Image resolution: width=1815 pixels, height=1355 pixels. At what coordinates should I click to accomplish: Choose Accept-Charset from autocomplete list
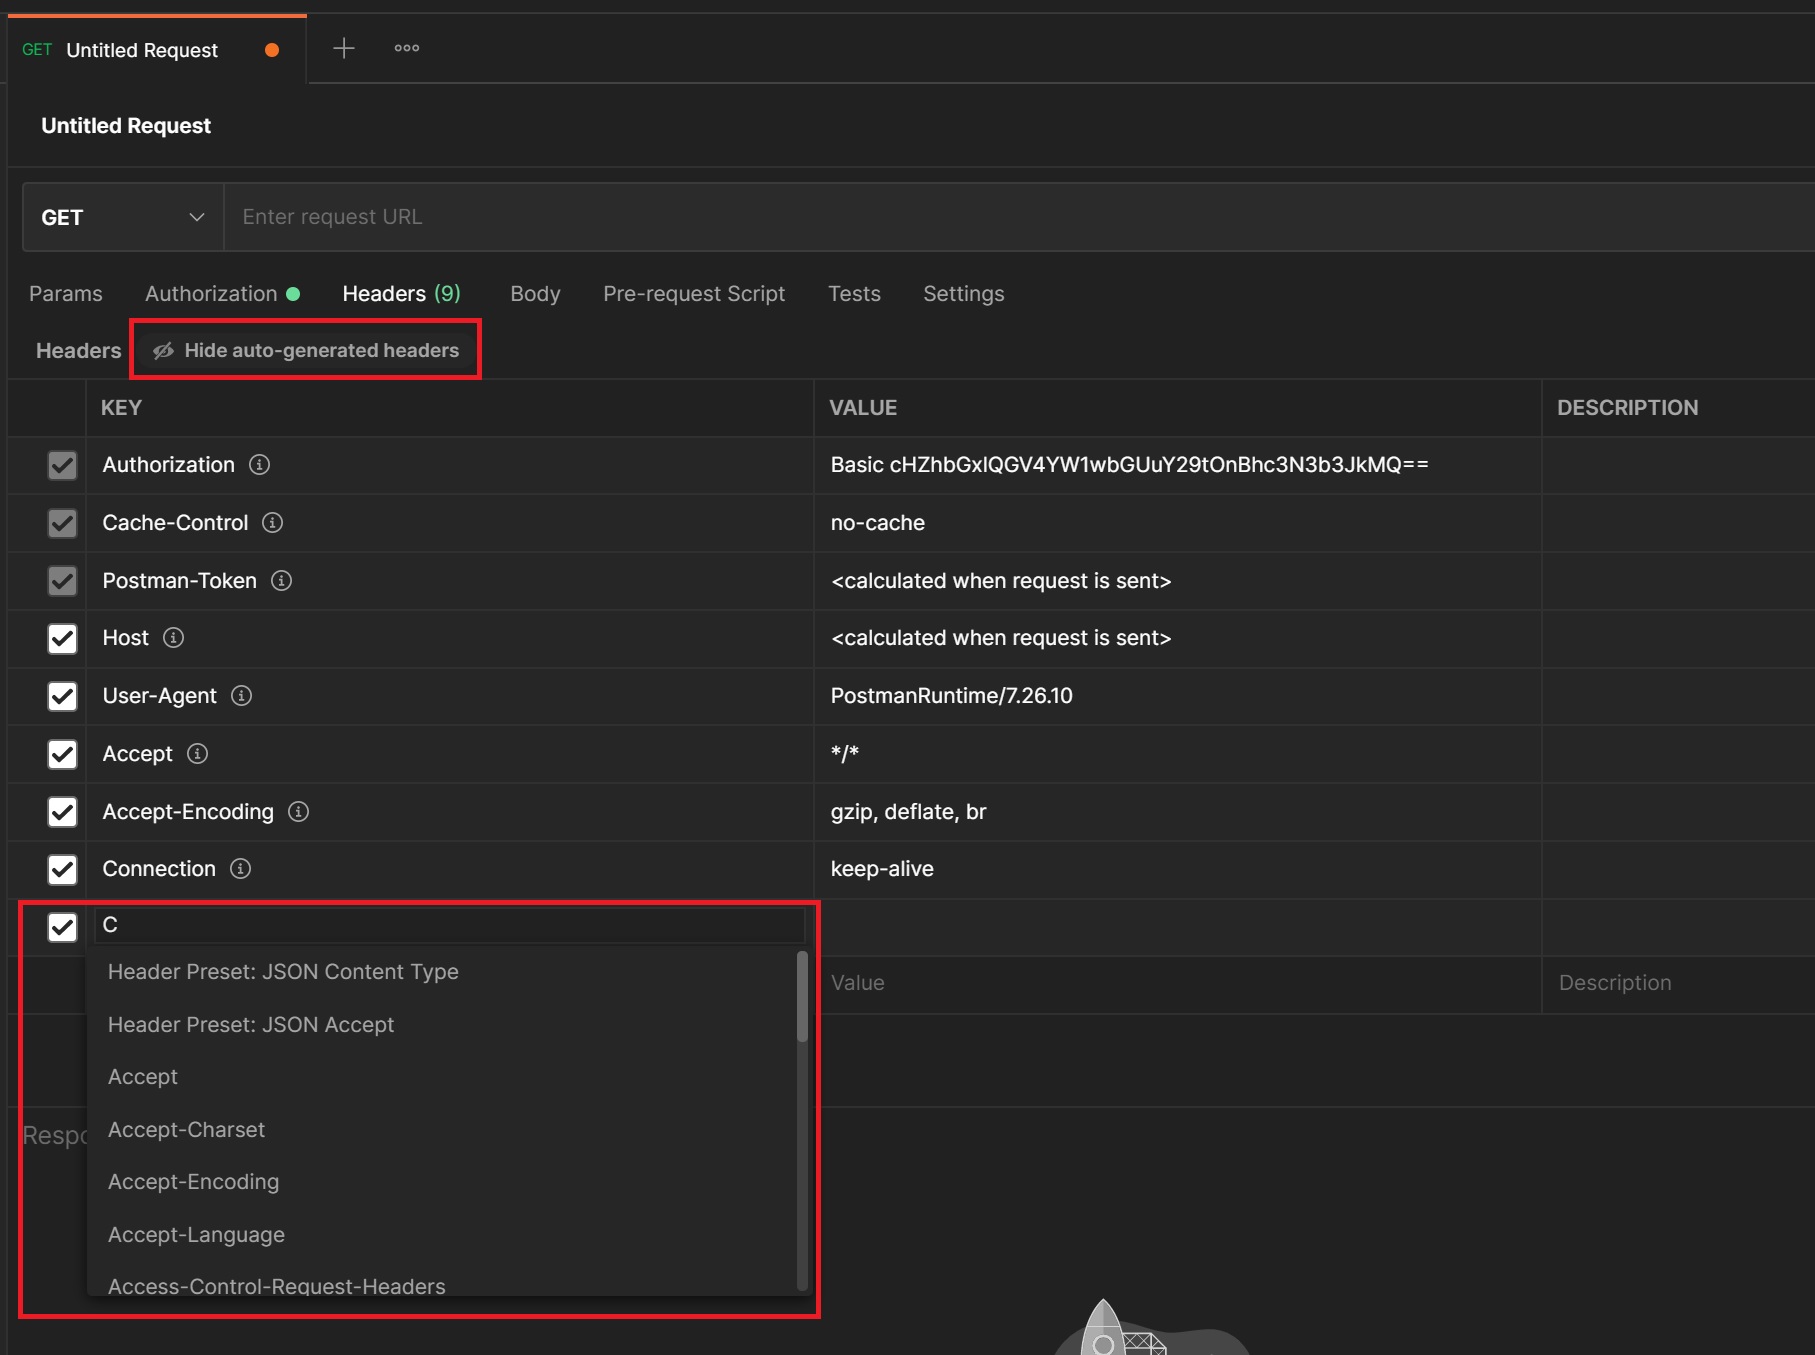pos(186,1130)
